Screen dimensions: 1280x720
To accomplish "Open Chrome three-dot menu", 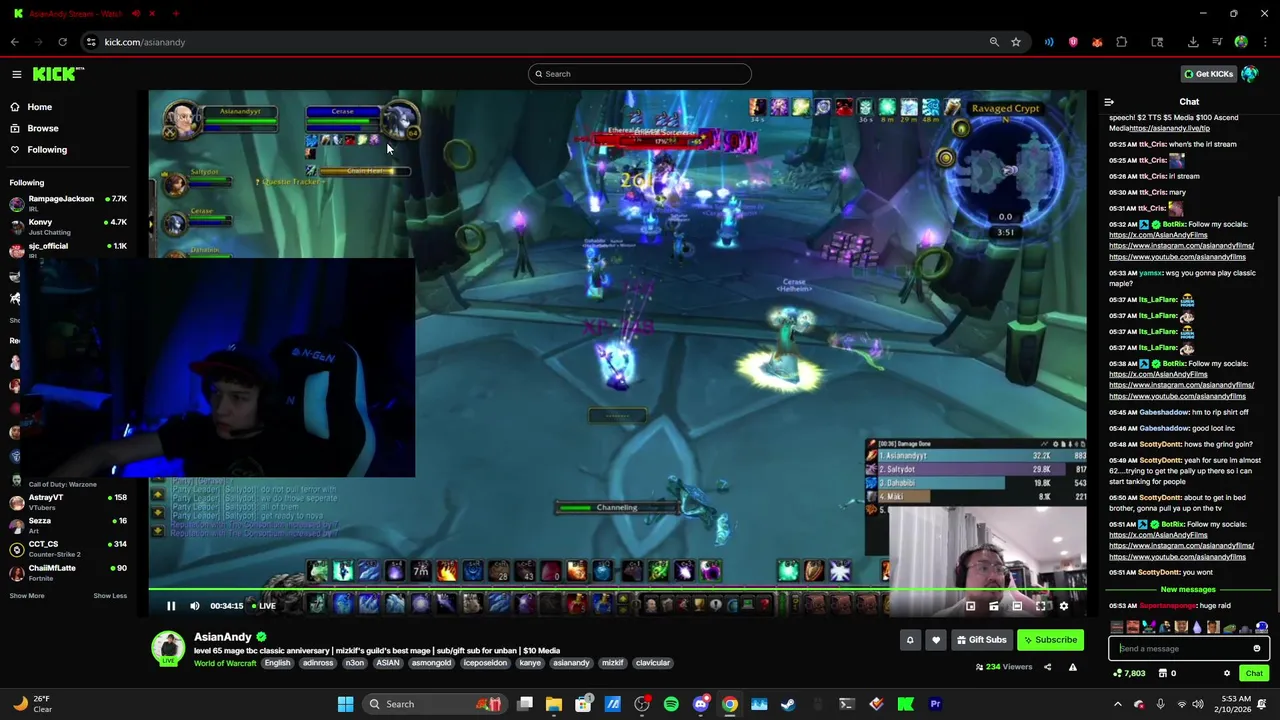I will point(1265,42).
